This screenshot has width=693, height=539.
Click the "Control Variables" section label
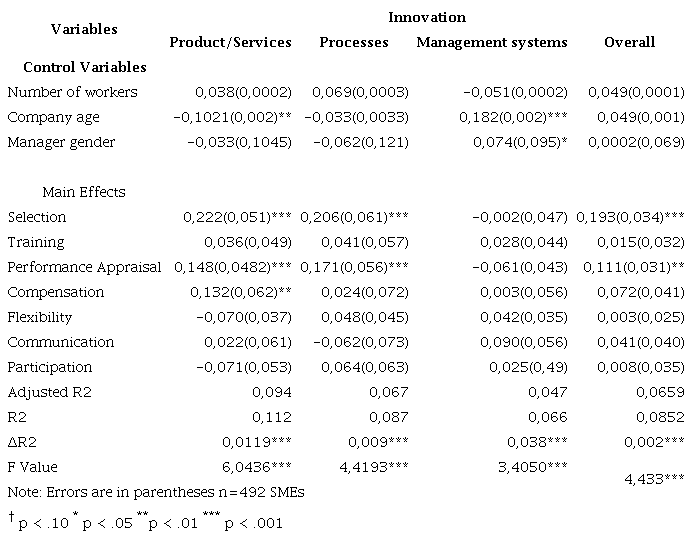tap(85, 67)
